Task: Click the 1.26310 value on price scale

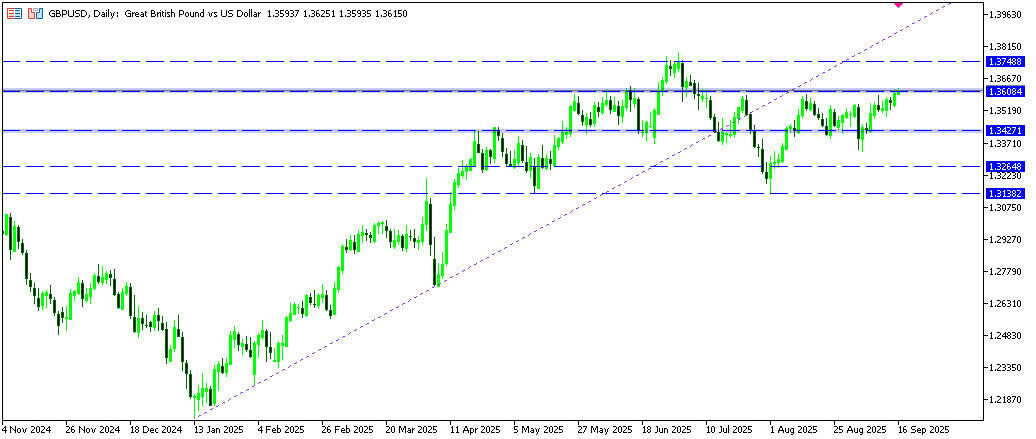Action: point(1005,303)
